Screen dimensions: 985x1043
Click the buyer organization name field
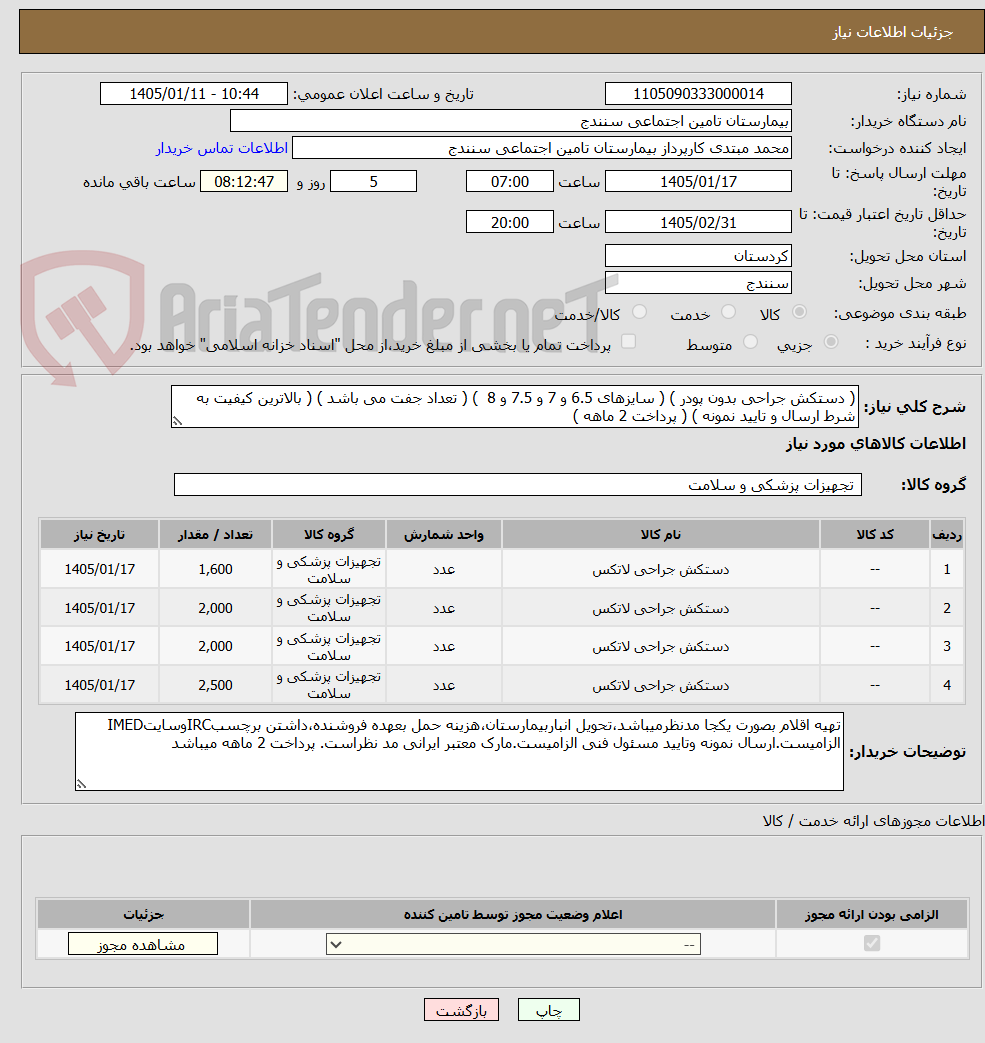coord(511,121)
